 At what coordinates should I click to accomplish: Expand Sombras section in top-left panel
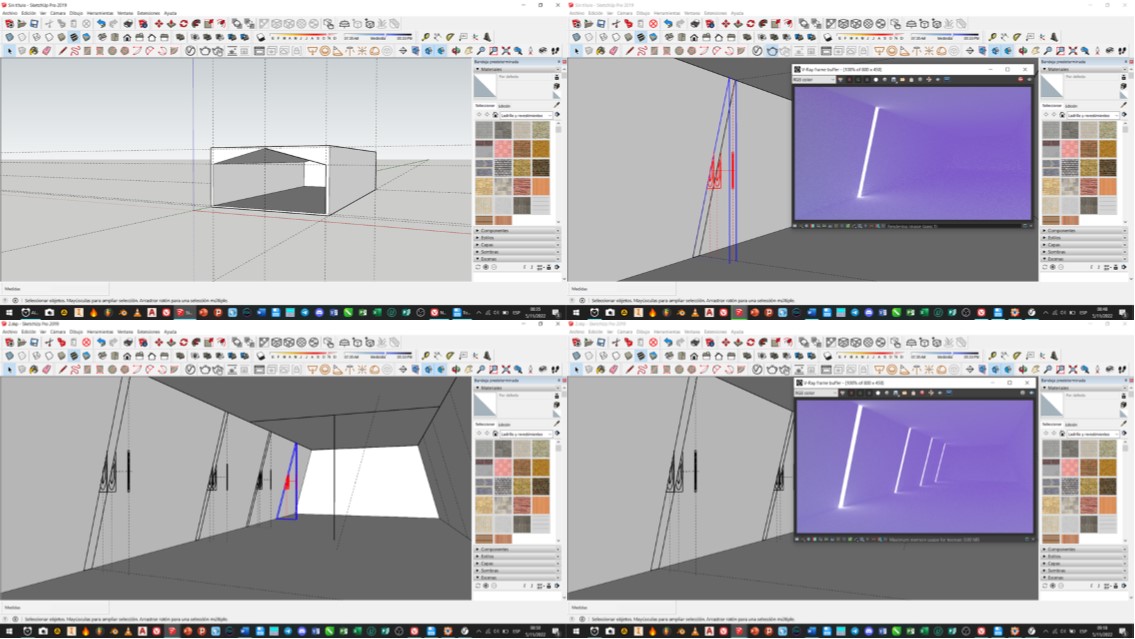pyautogui.click(x=517, y=252)
